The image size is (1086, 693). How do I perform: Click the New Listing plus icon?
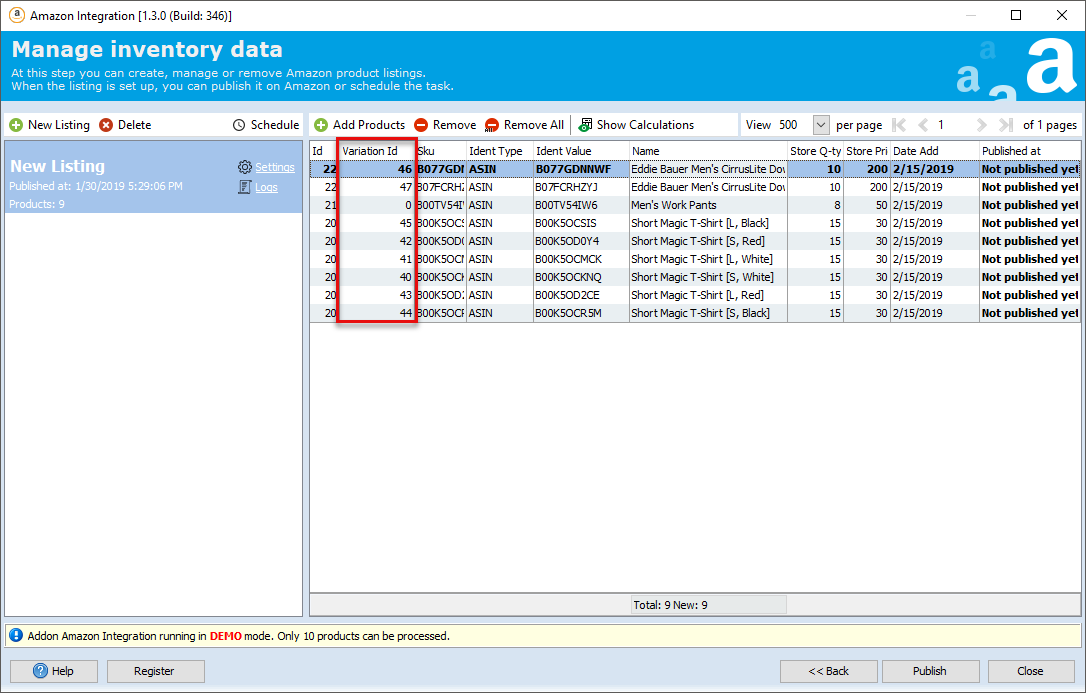[x=16, y=125]
